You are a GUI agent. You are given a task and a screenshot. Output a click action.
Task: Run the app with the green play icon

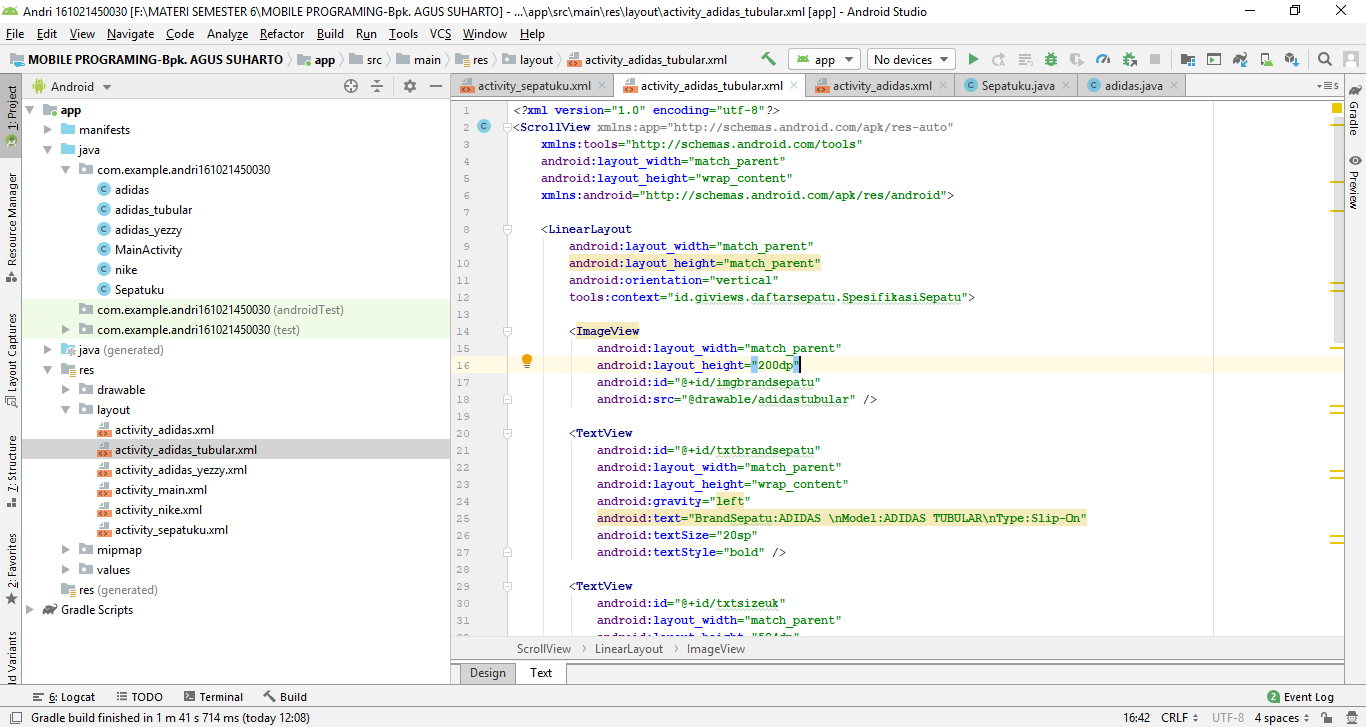point(973,59)
